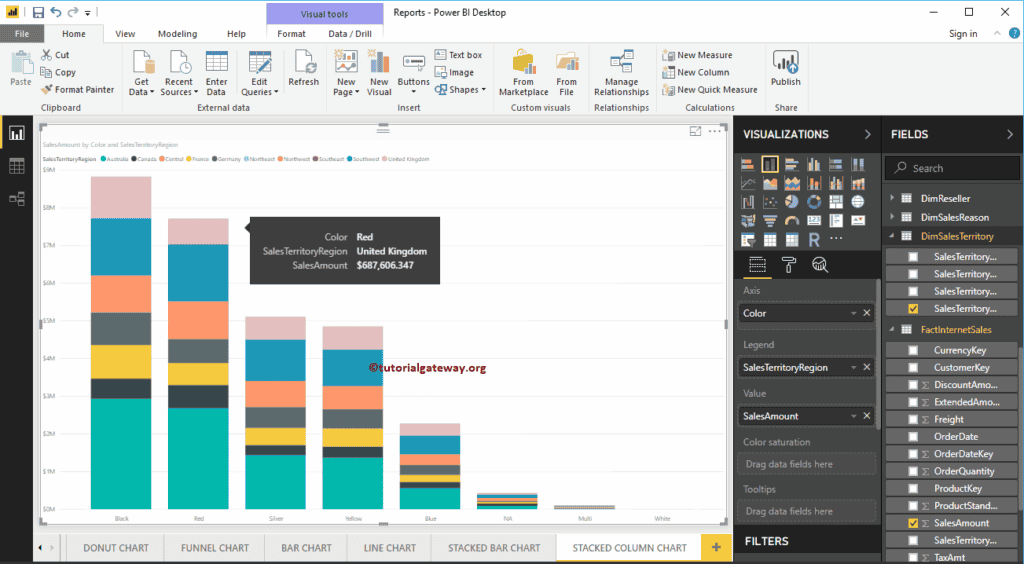The height and width of the screenshot is (564, 1024).
Task: Uncheck the SalesAmount field checkbox
Action: [x=913, y=523]
